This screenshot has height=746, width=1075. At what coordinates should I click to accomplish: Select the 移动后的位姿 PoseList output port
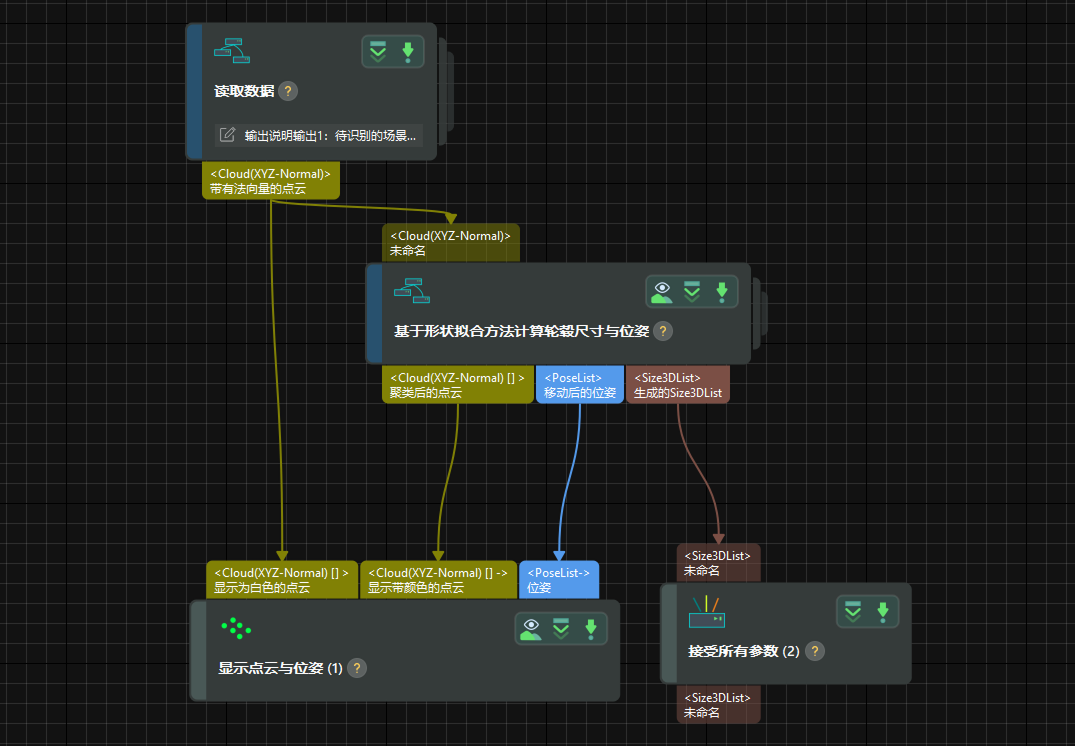[x=579, y=386]
